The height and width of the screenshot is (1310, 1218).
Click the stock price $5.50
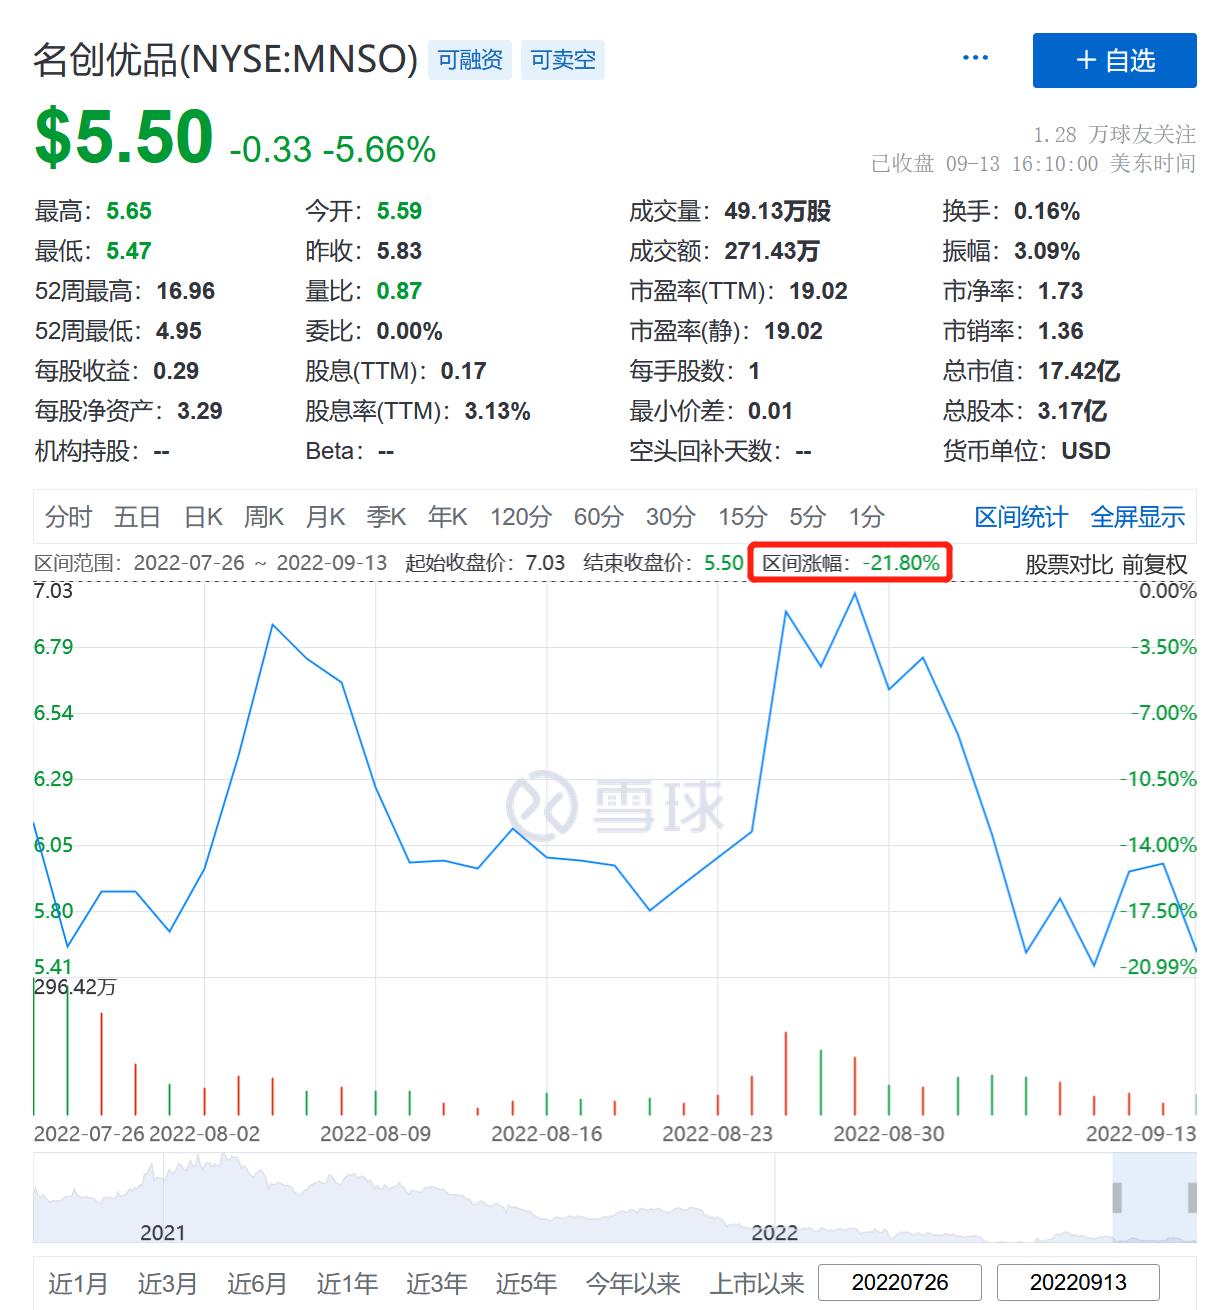point(124,137)
